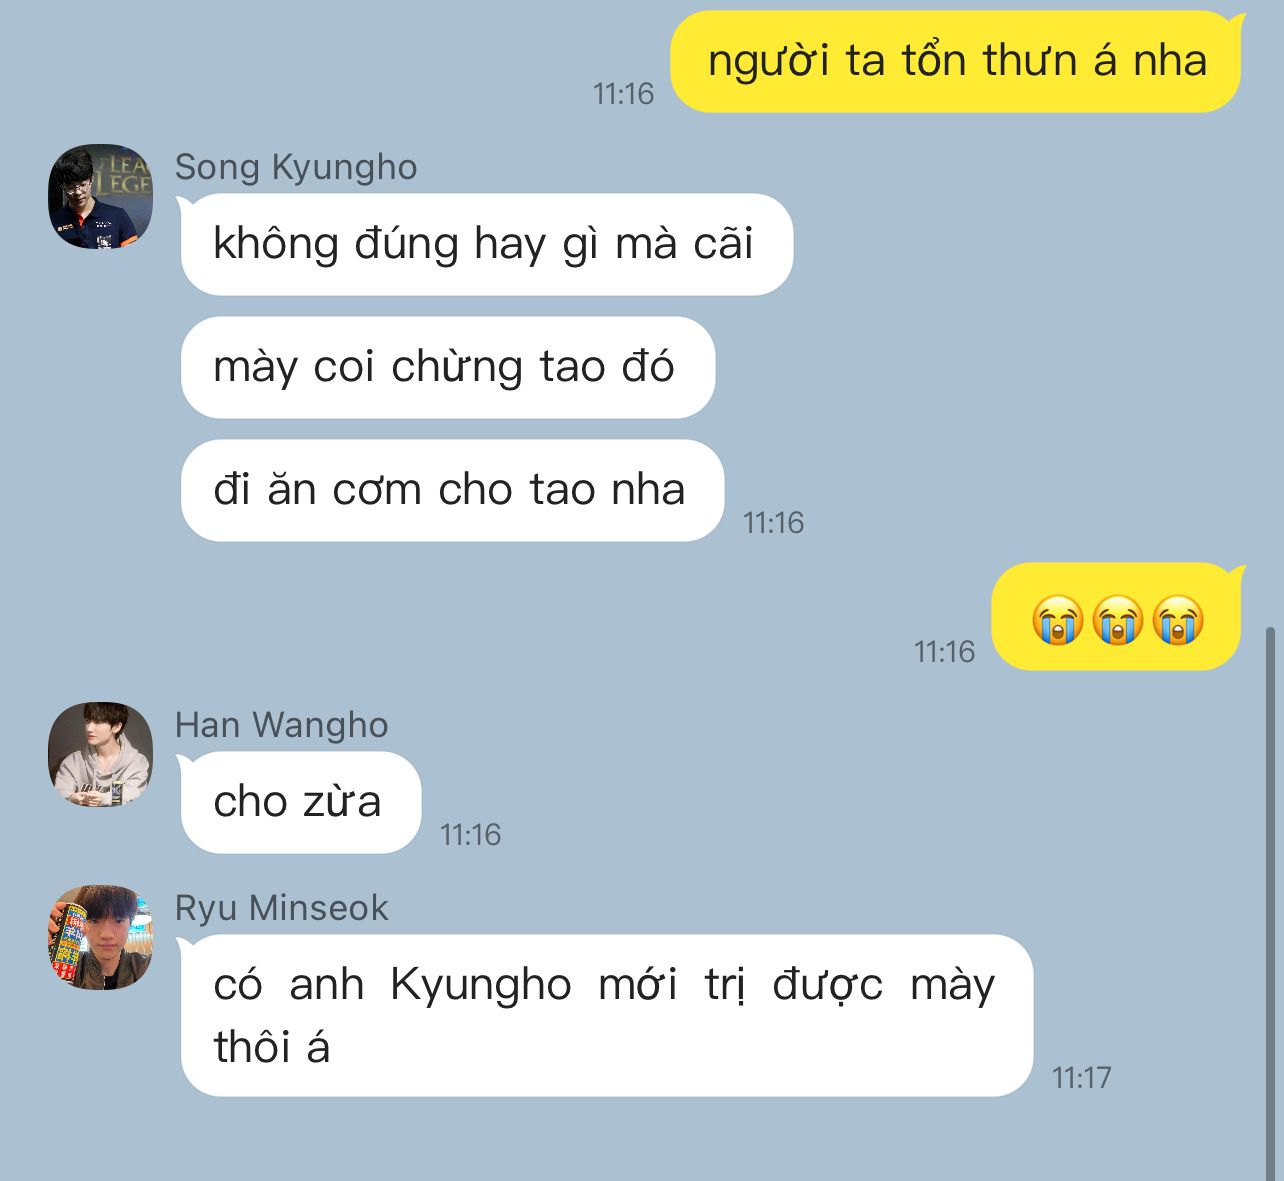1284x1181 pixels.
Task: Select Han Wangho's 'cho zừa' message
Action: tap(300, 802)
